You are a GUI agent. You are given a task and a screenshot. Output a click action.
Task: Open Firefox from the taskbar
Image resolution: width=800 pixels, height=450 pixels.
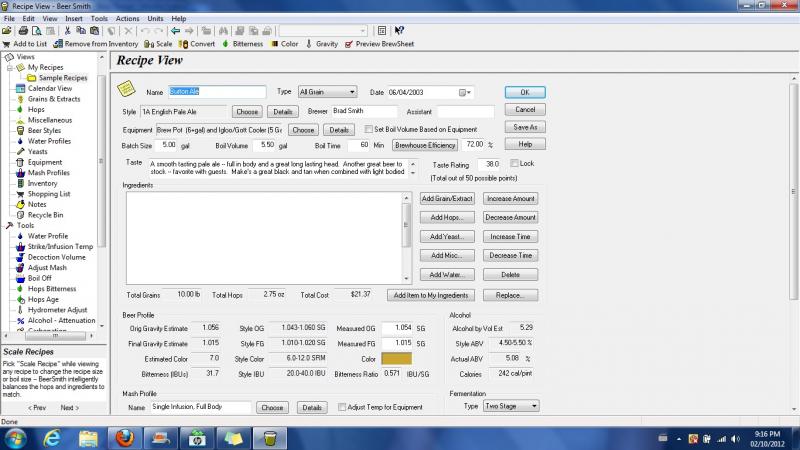[124, 438]
